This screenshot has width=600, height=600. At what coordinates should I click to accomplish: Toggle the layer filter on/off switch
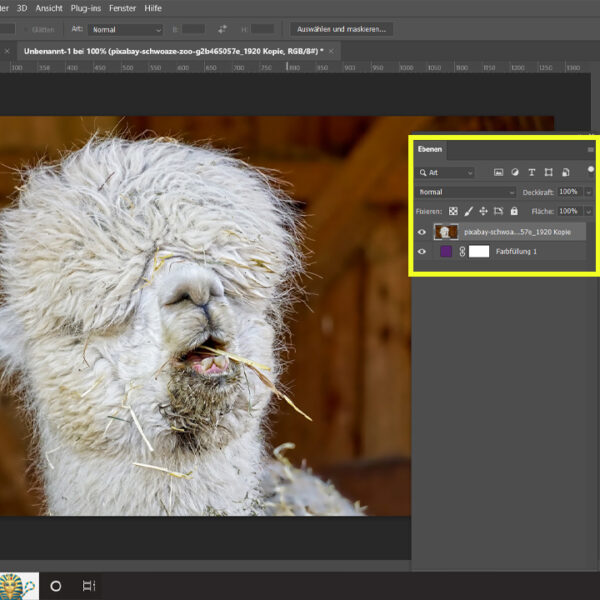coord(590,170)
